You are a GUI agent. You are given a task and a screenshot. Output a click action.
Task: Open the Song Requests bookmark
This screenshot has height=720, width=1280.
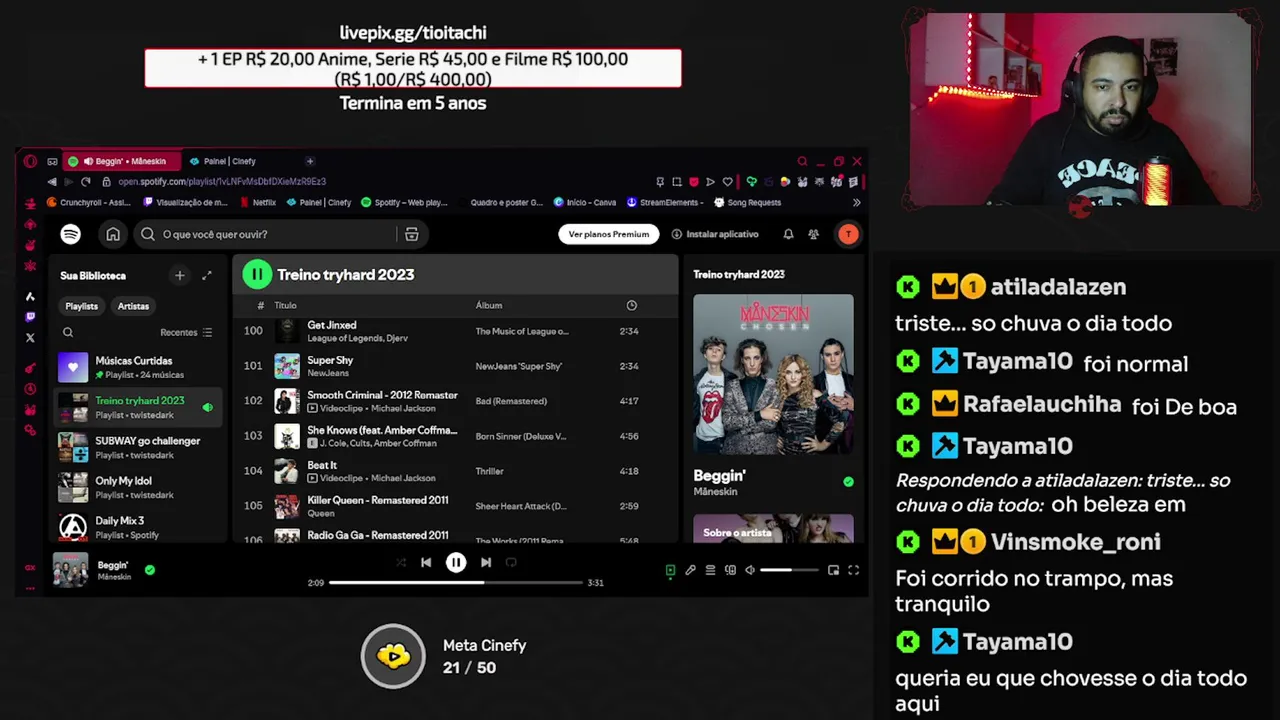pyautogui.click(x=747, y=202)
